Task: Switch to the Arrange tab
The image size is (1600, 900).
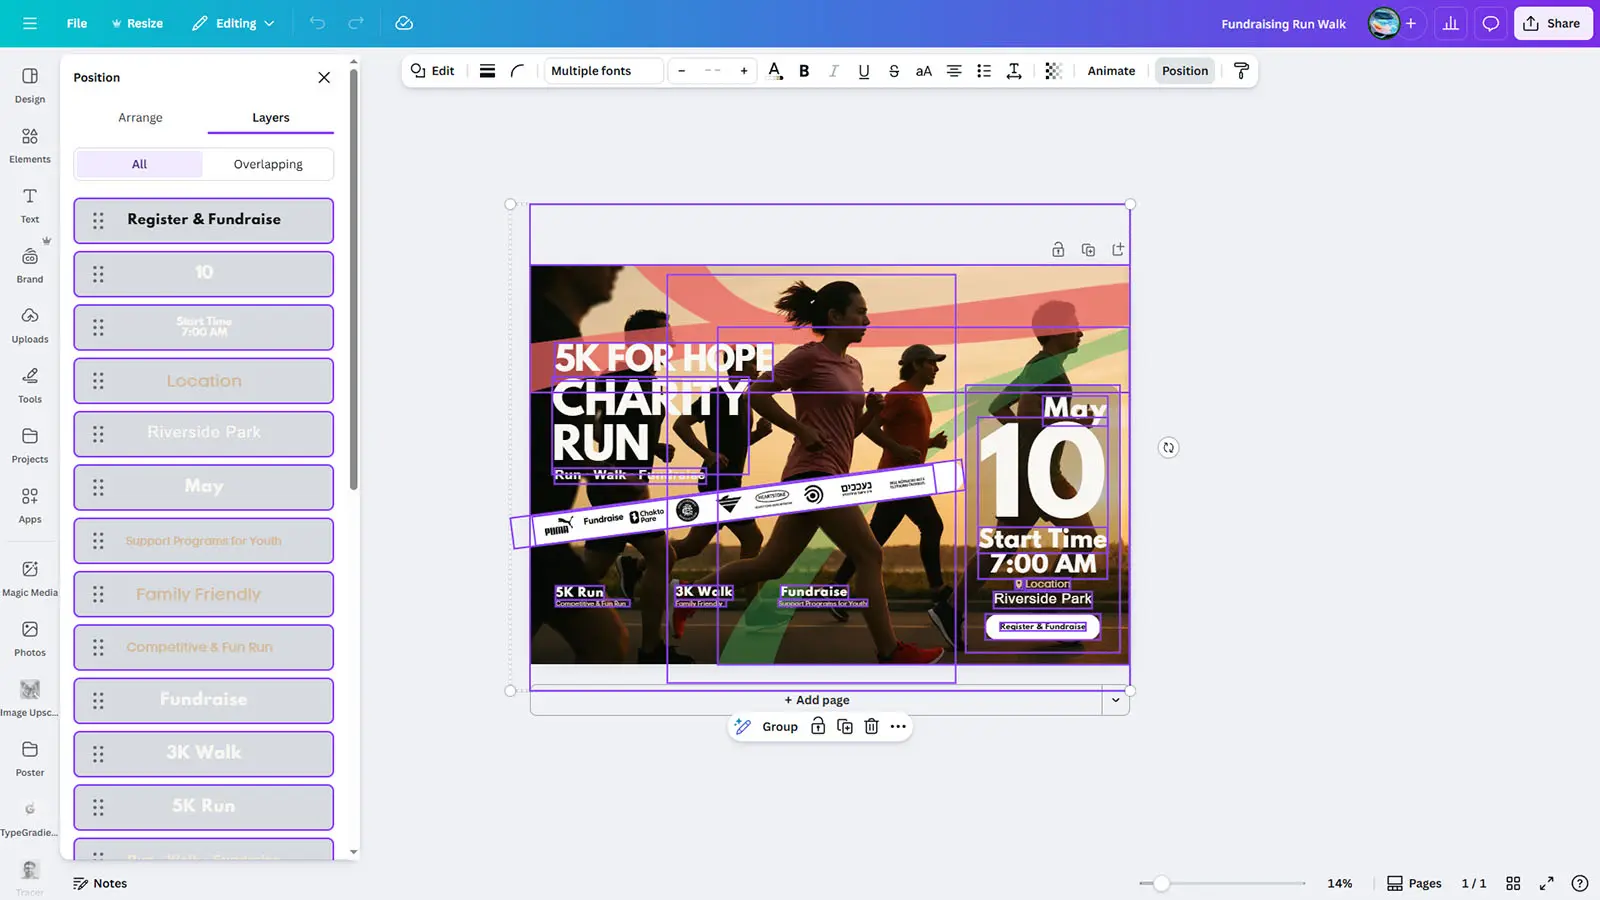Action: pyautogui.click(x=140, y=117)
